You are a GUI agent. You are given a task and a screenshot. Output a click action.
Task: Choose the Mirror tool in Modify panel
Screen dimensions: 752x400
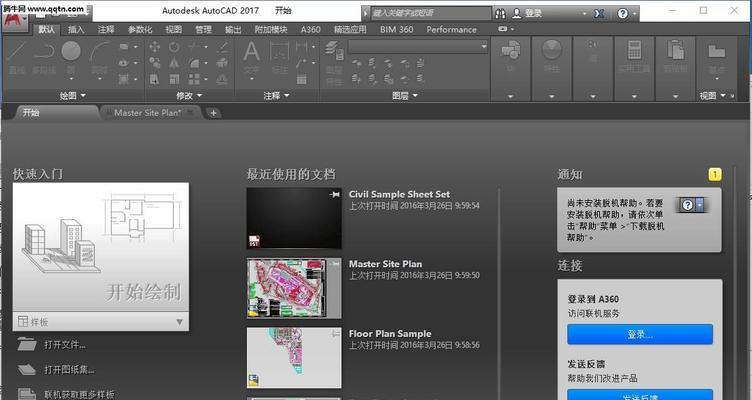pos(174,63)
